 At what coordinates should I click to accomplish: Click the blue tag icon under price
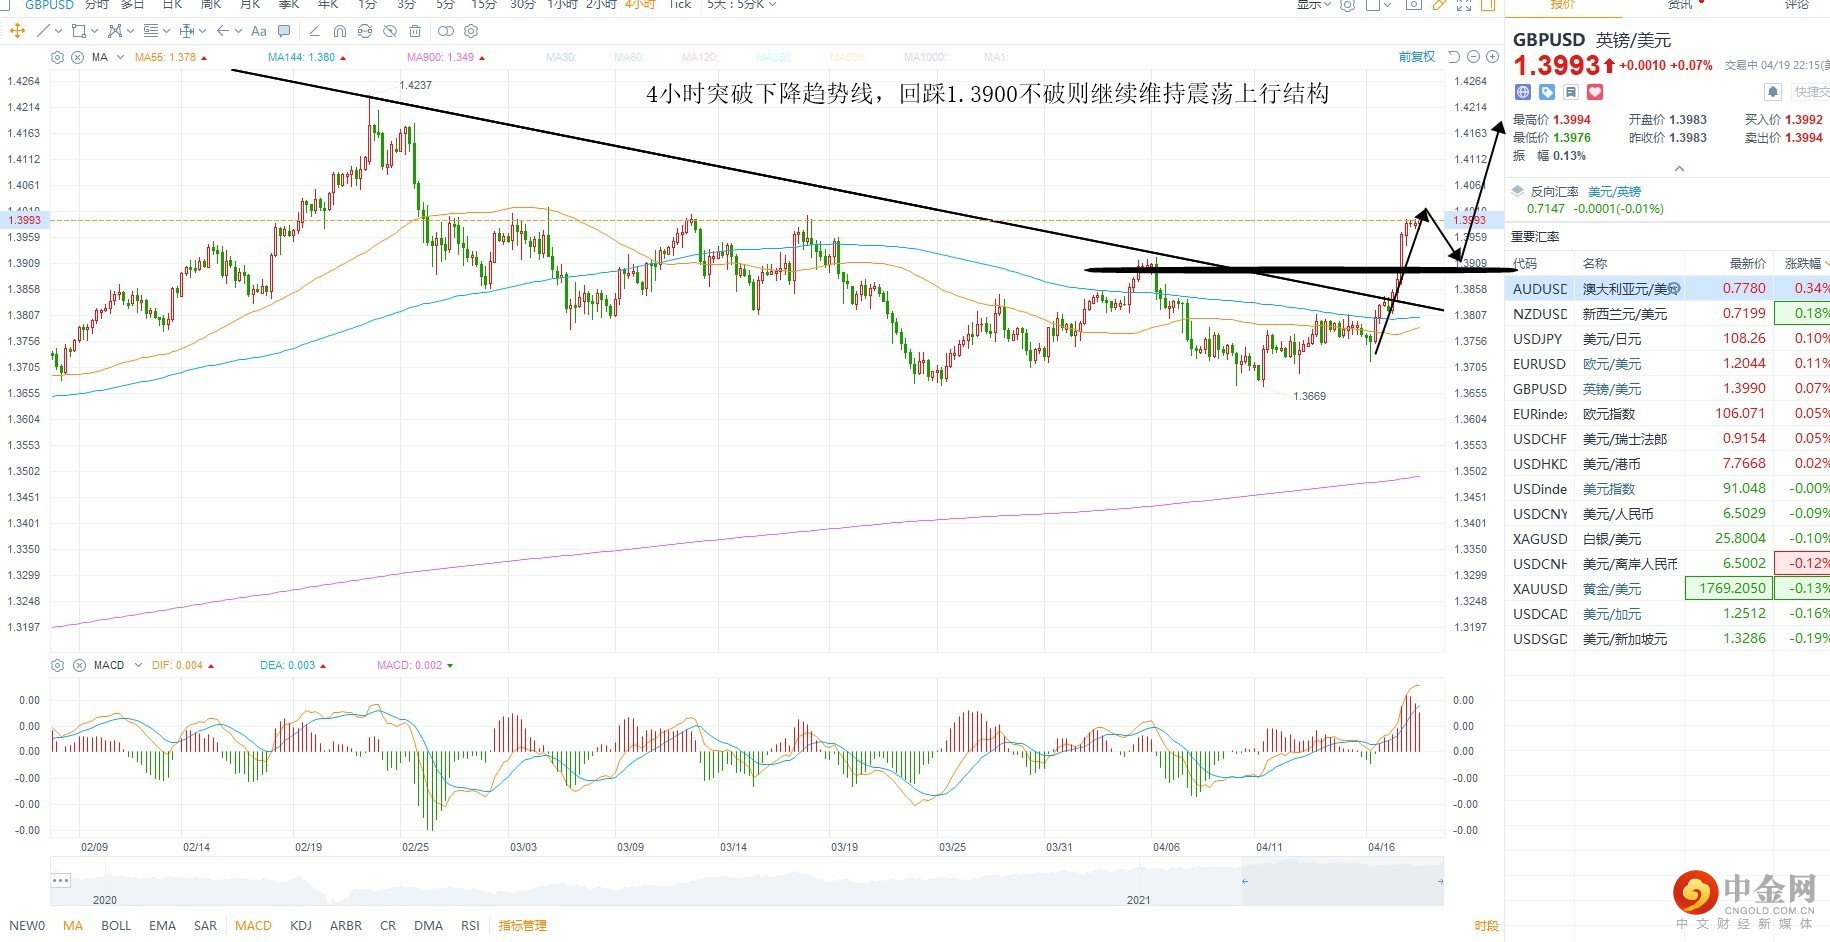click(1547, 92)
